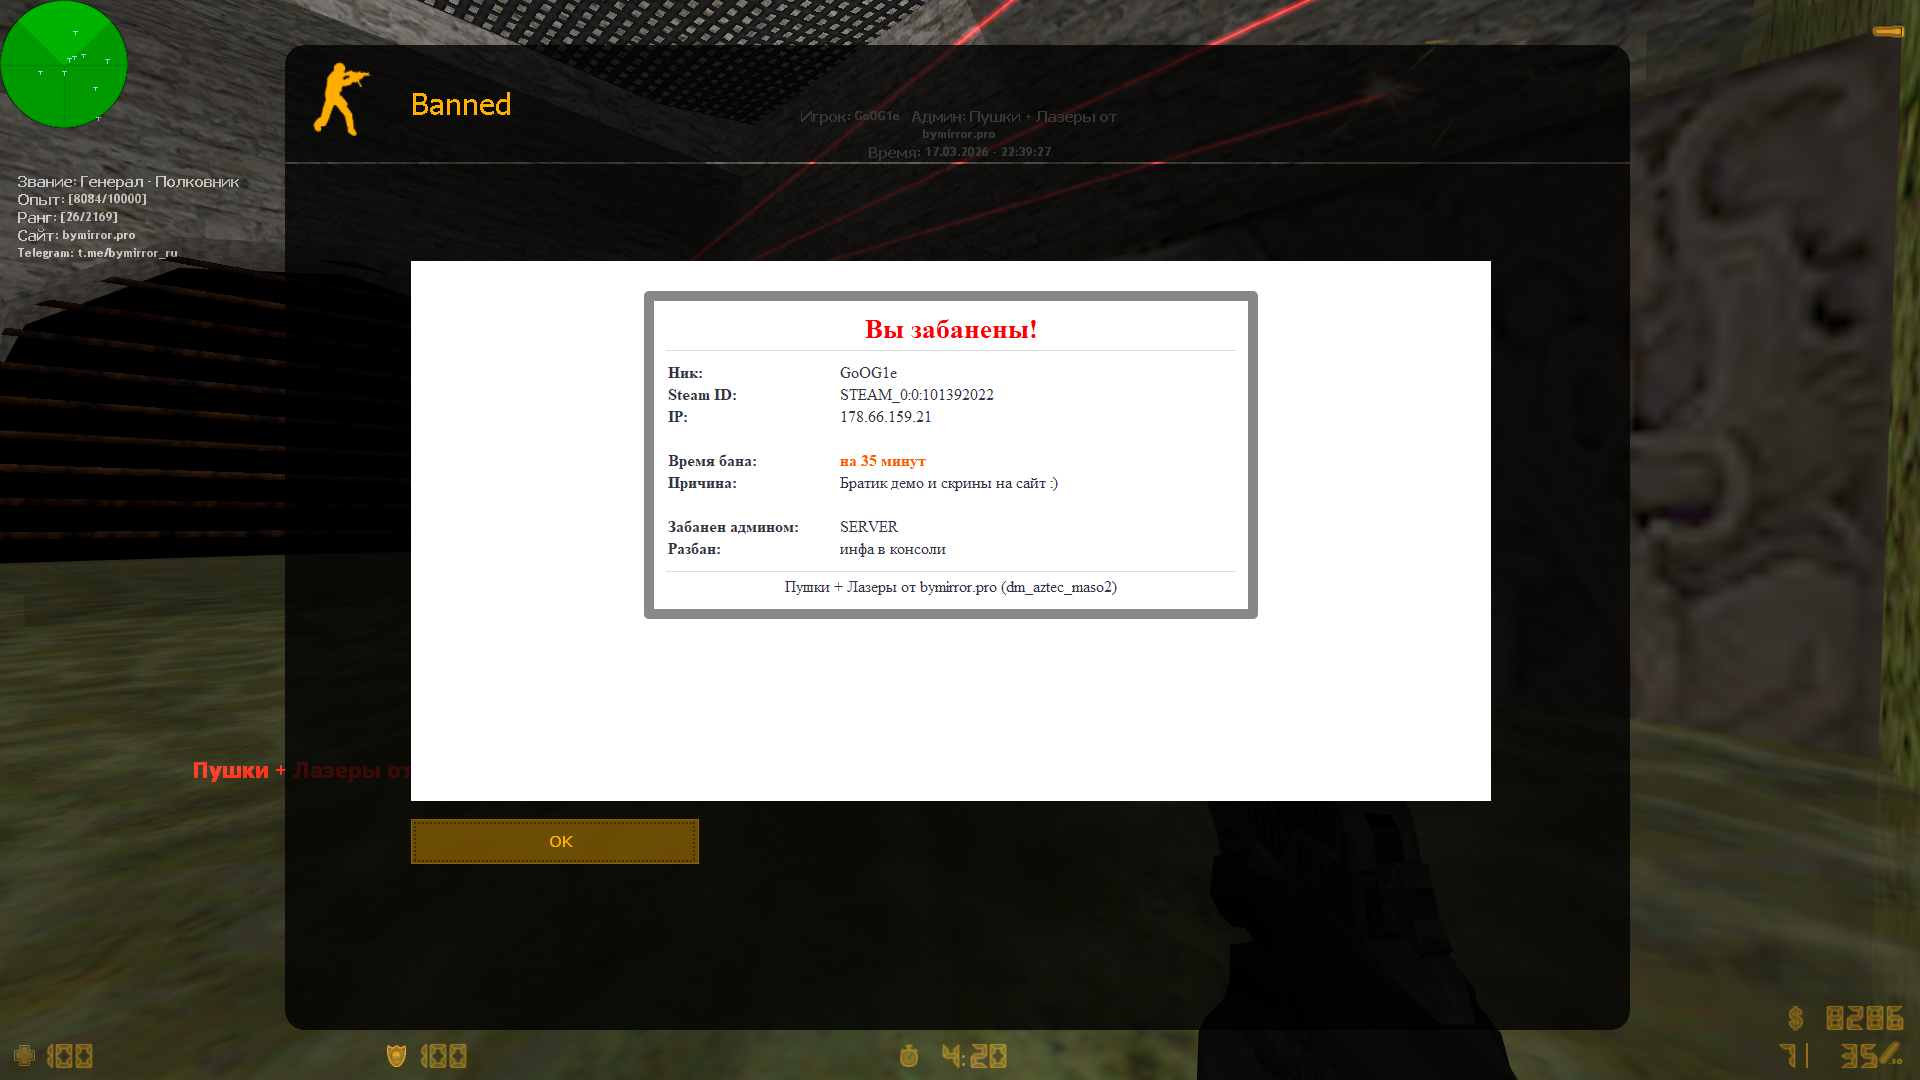Screen dimensions: 1920x1080
Task: Click the bymirror.pro footer server line
Action: (x=950, y=587)
